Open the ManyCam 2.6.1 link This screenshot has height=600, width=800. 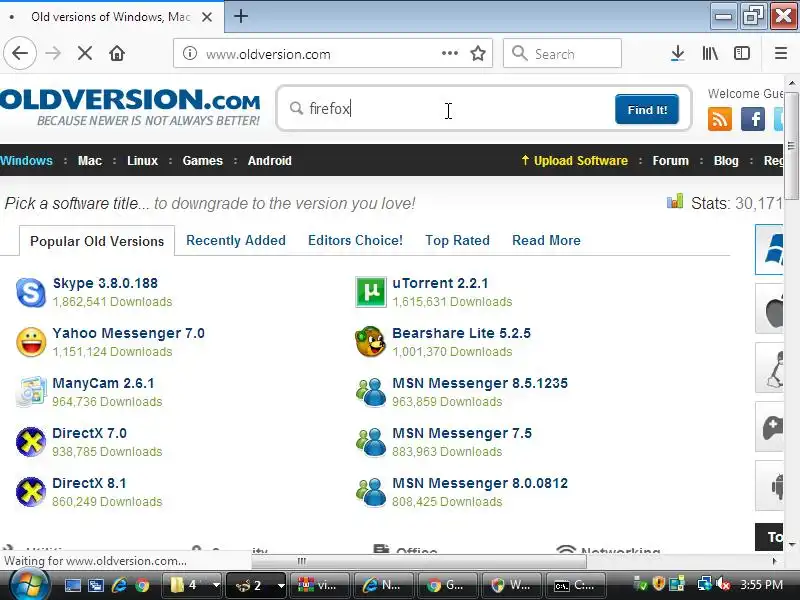103,383
